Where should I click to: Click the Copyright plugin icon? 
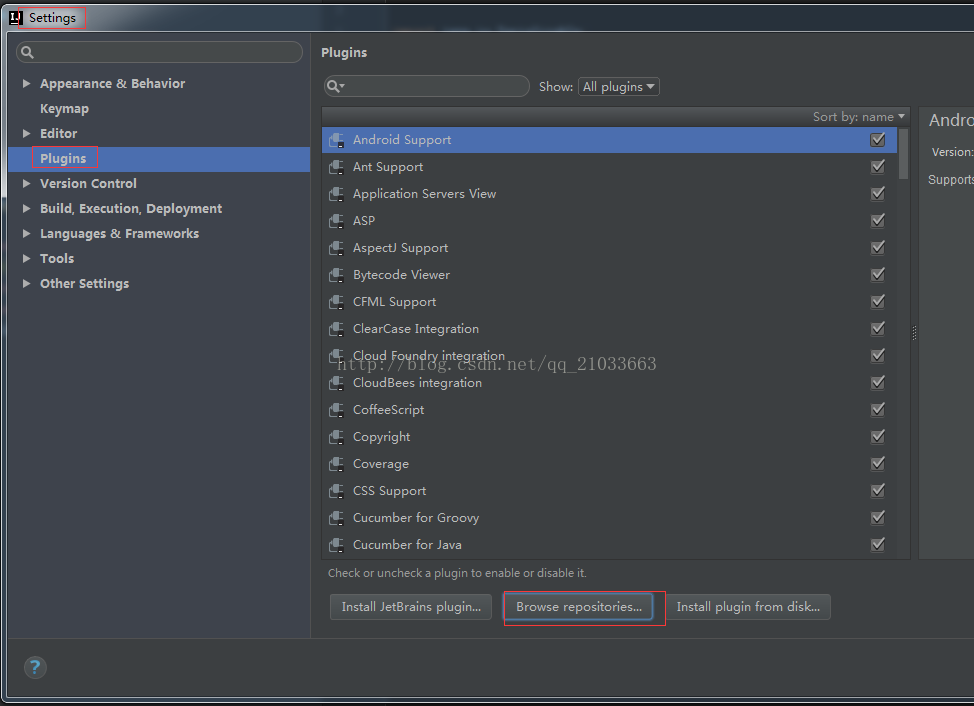point(336,437)
